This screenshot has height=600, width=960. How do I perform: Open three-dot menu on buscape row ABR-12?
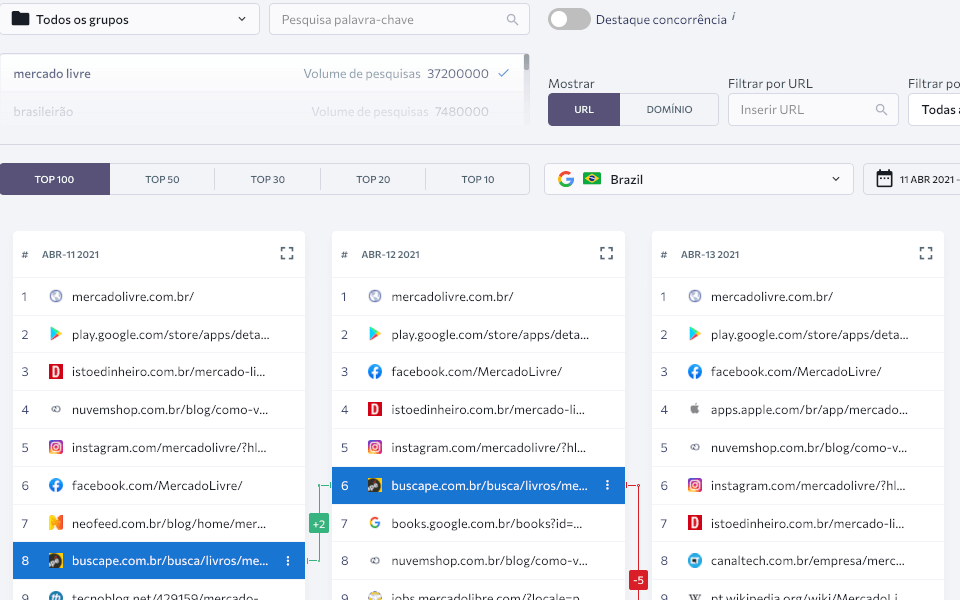pyautogui.click(x=607, y=486)
